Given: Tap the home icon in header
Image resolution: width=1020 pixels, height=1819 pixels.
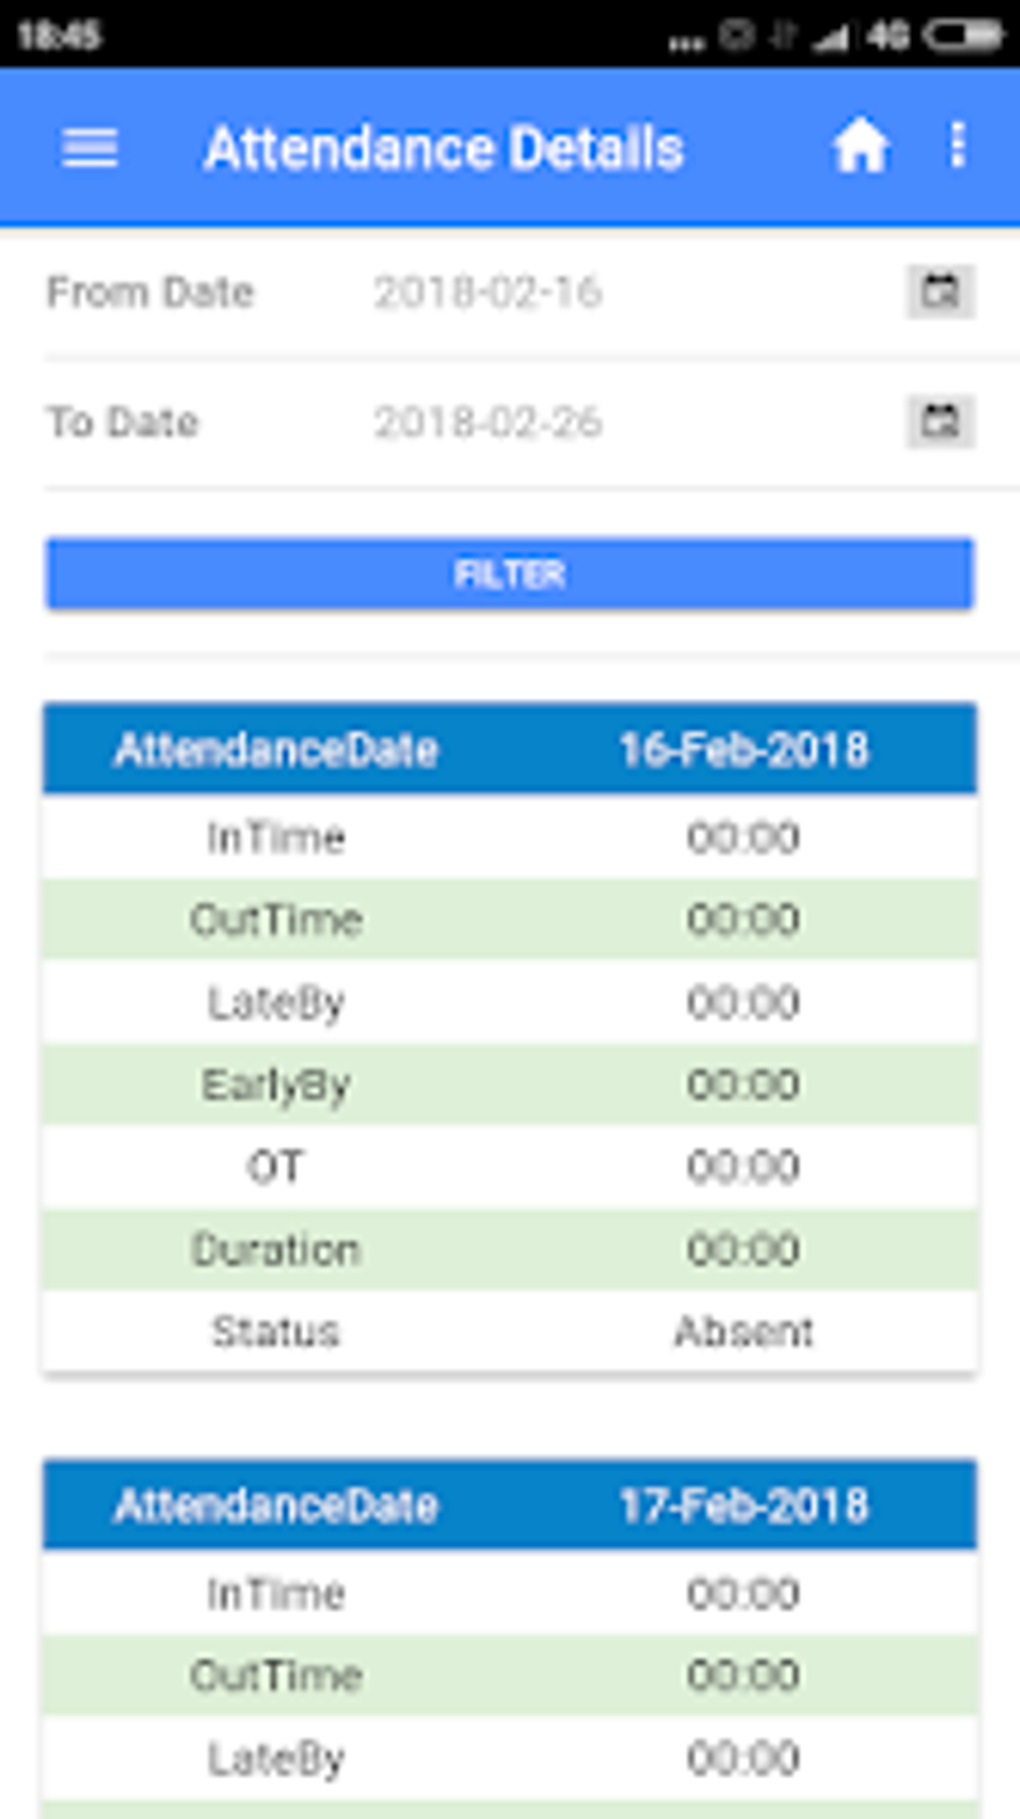Looking at the screenshot, I should click(860, 147).
